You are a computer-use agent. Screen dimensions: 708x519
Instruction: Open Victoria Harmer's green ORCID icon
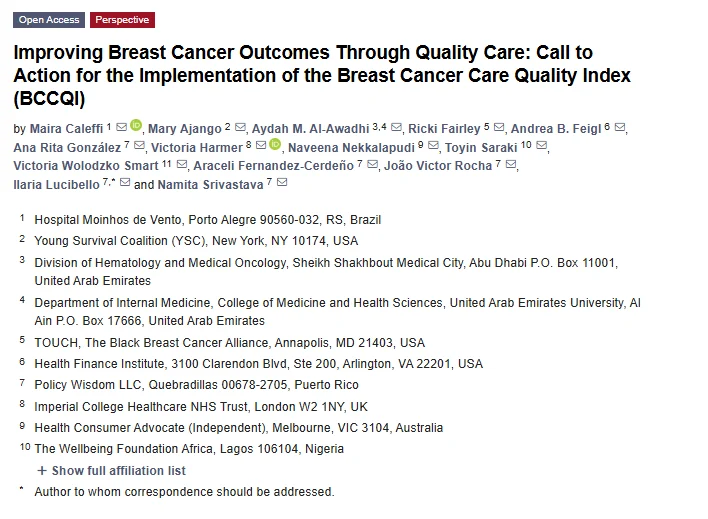coord(275,147)
